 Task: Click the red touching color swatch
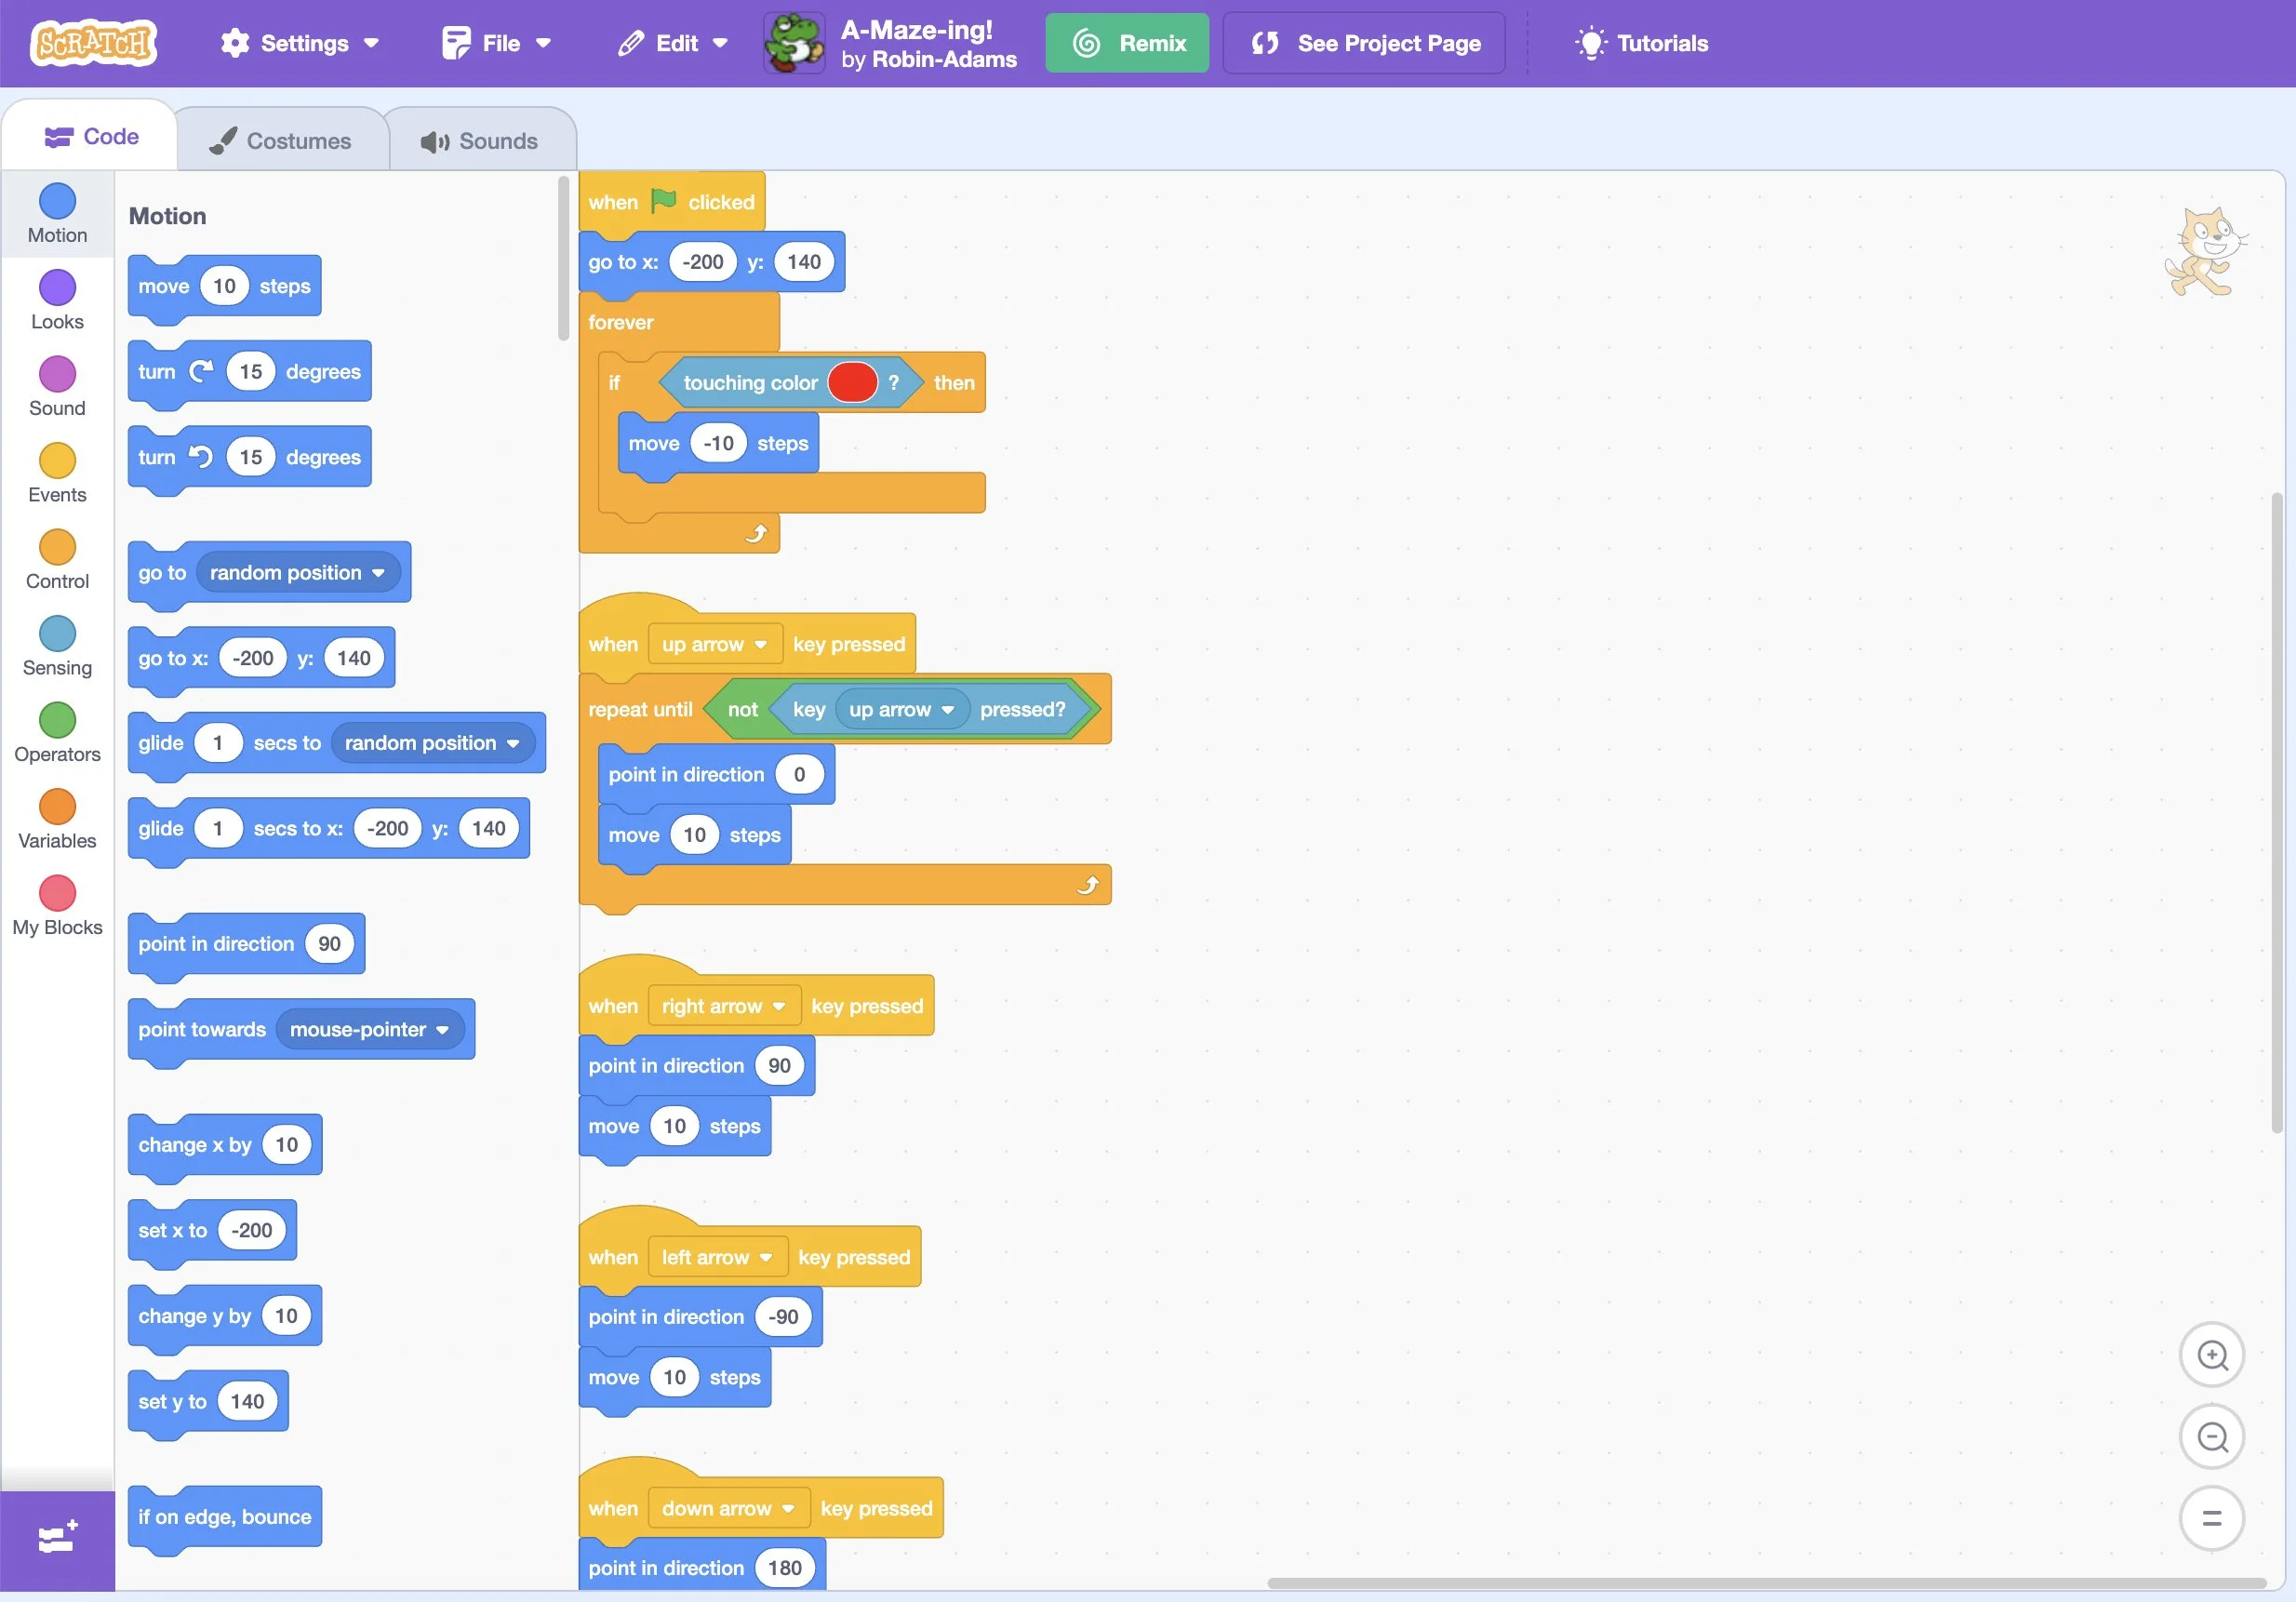pyautogui.click(x=852, y=383)
